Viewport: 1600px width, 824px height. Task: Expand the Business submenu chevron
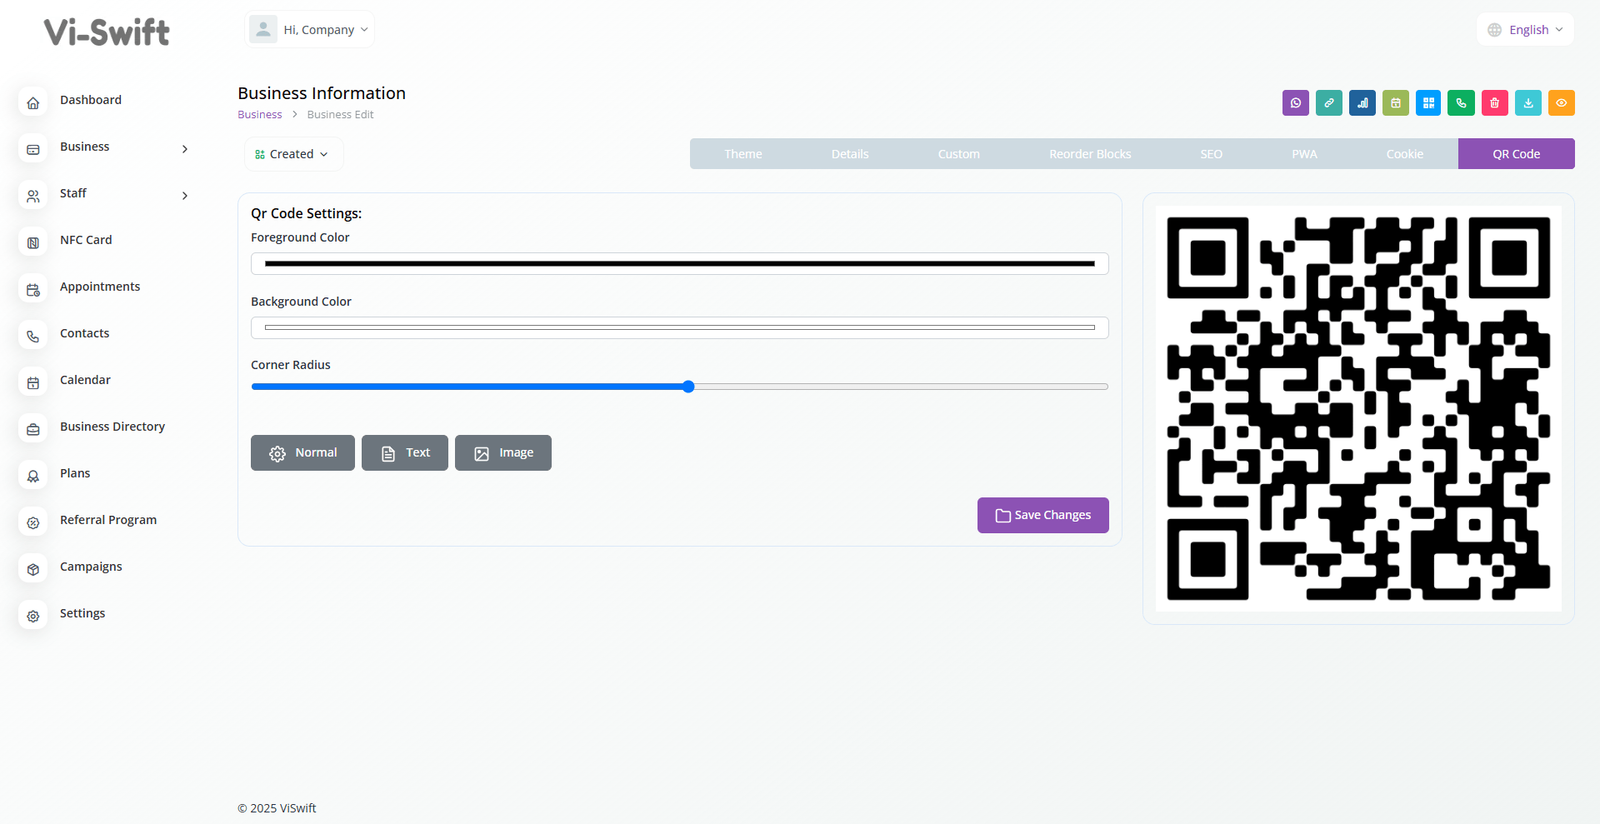tap(185, 149)
